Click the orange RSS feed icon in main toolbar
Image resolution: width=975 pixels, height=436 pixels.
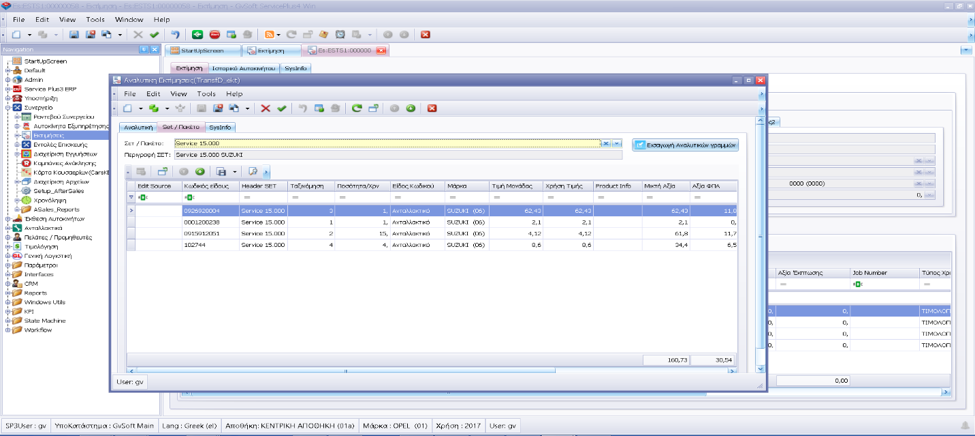(x=270, y=34)
